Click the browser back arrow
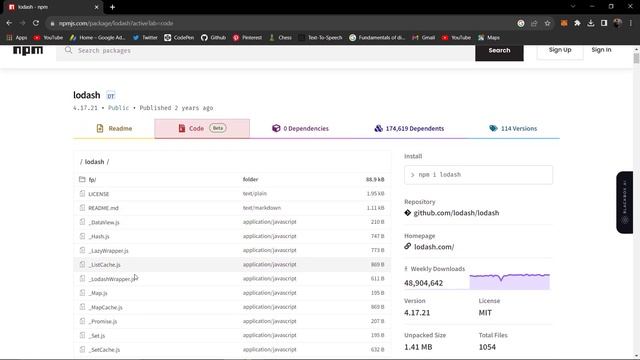Viewport: 640px width, 360px height. pos(9,23)
